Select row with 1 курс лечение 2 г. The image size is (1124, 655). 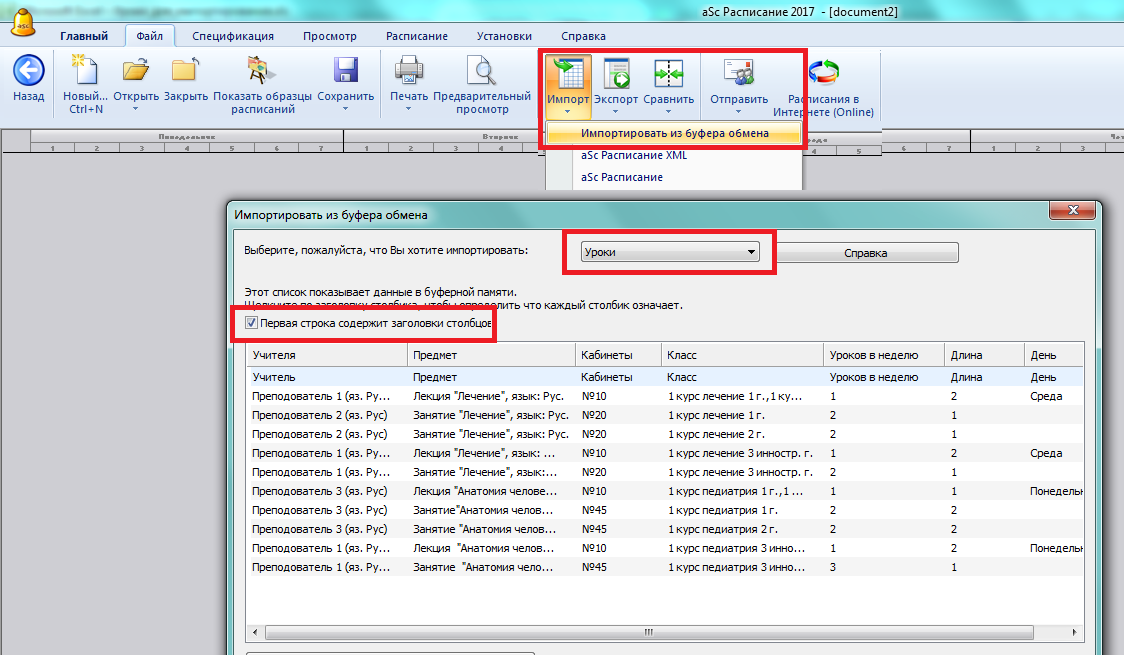point(665,434)
